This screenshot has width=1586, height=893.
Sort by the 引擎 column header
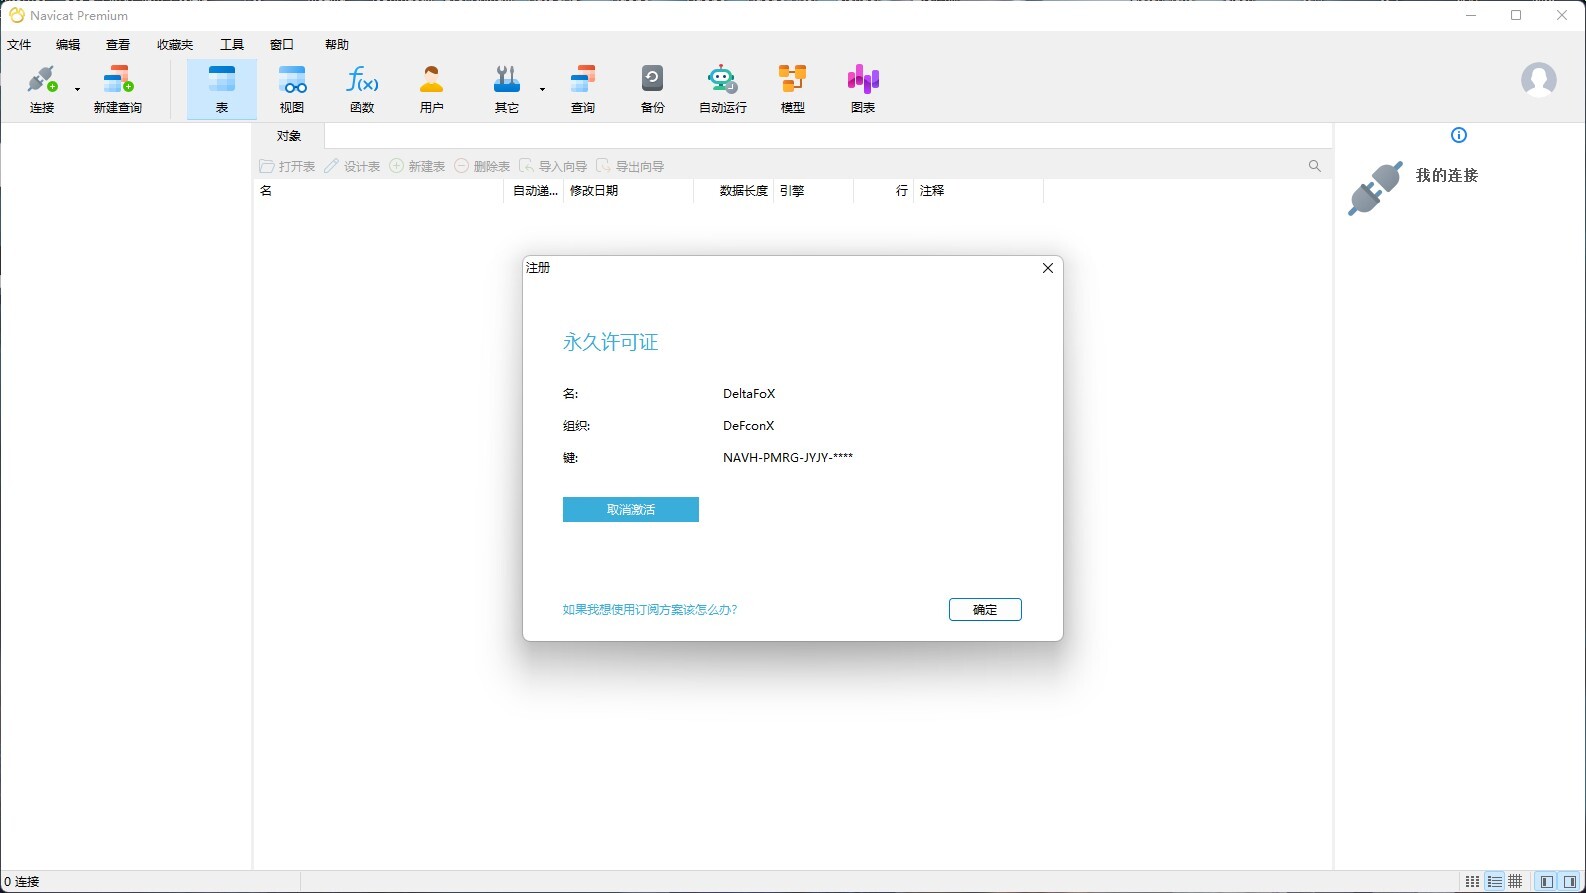click(x=814, y=191)
